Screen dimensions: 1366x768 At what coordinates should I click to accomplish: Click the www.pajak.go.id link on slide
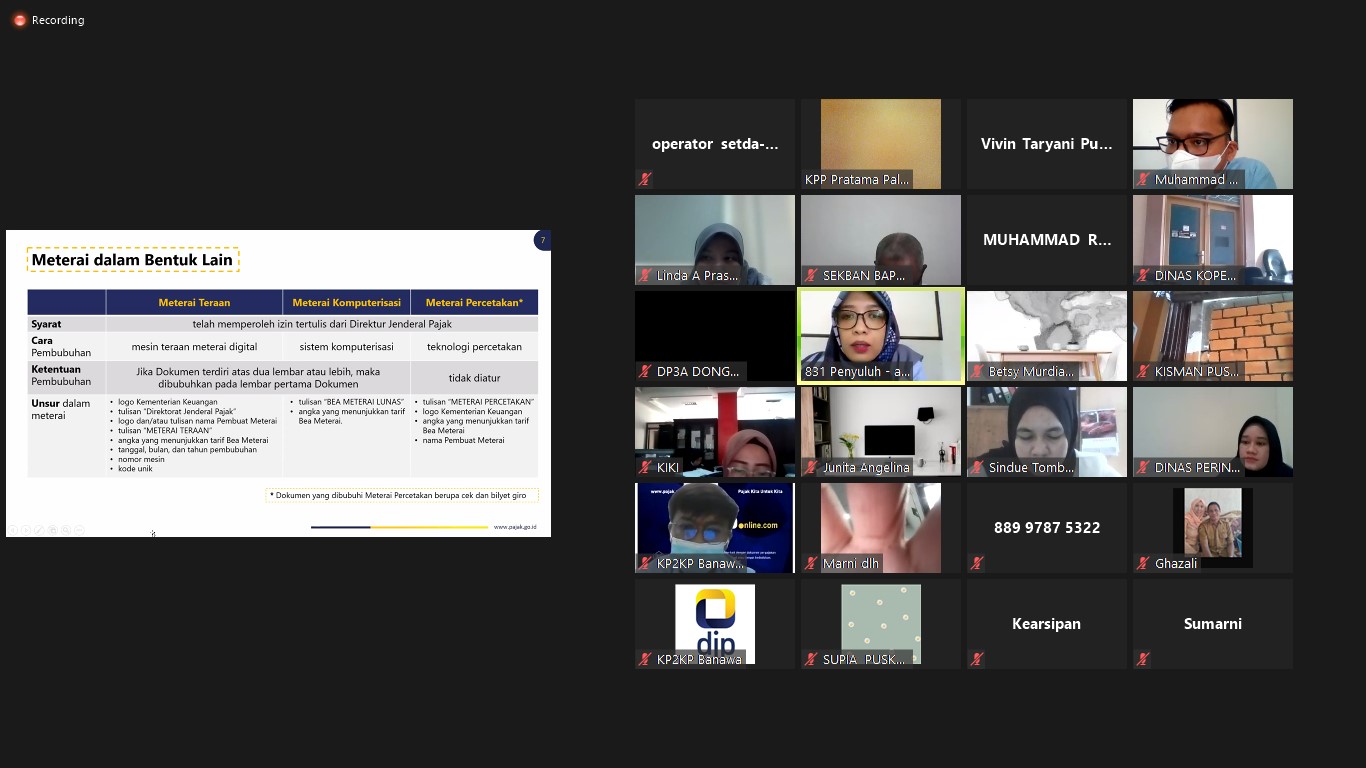tap(515, 527)
